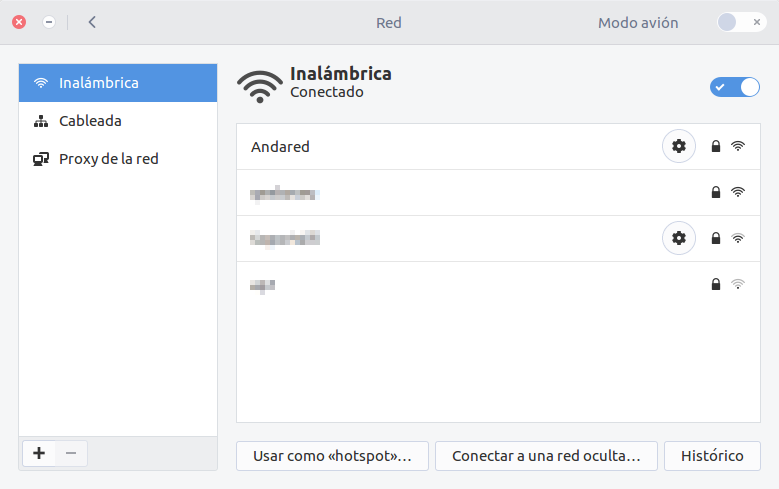Select Inalámbrica in the sidebar
Viewport: 779px width, 489px height.
click(x=118, y=83)
